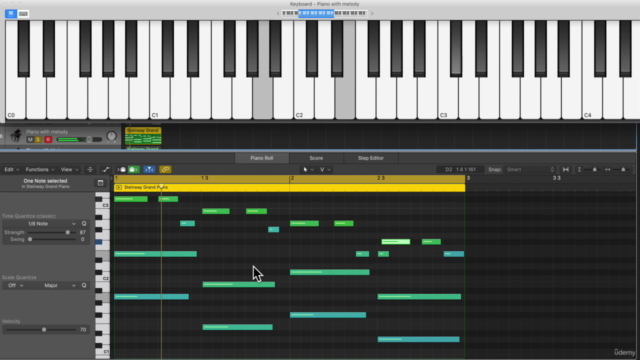Image resolution: width=640 pixels, height=360 pixels.
Task: Click Strength value 87
Action: (83, 232)
